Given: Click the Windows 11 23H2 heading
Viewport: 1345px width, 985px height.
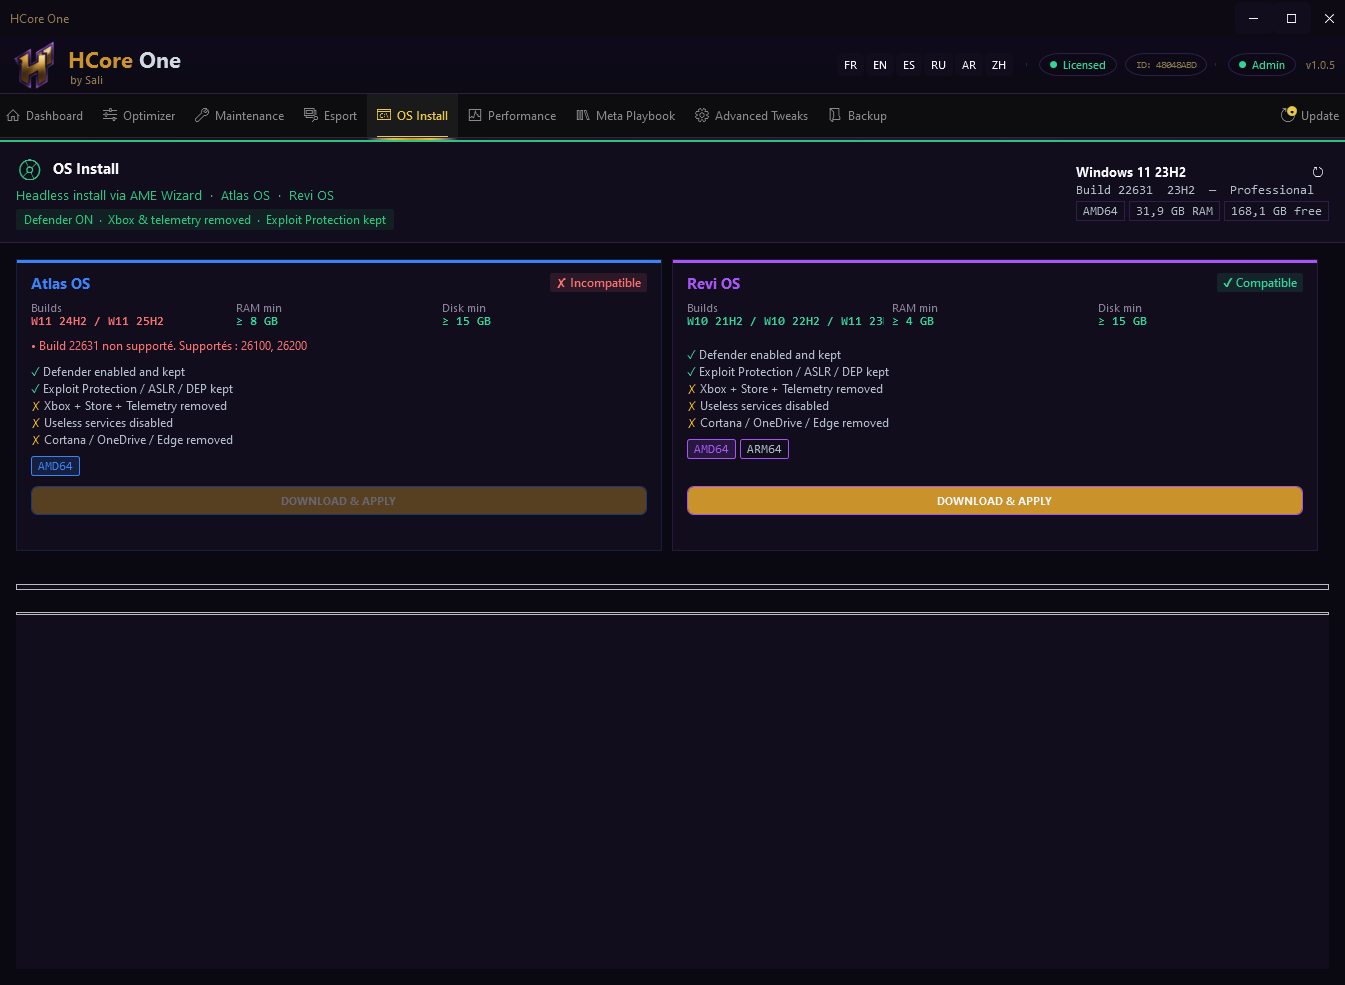Looking at the screenshot, I should click(1131, 172).
